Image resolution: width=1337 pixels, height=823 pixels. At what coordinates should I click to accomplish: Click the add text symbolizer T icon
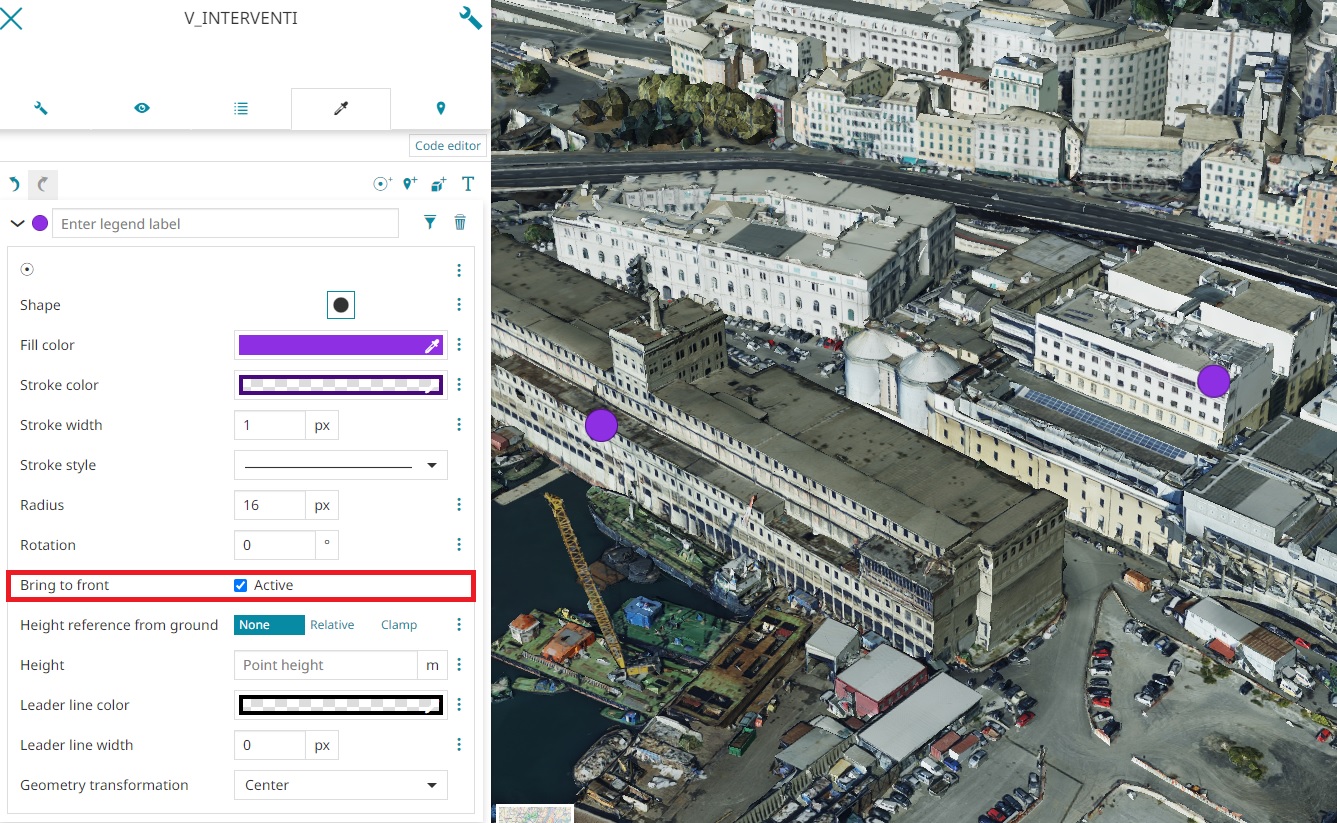tap(467, 184)
